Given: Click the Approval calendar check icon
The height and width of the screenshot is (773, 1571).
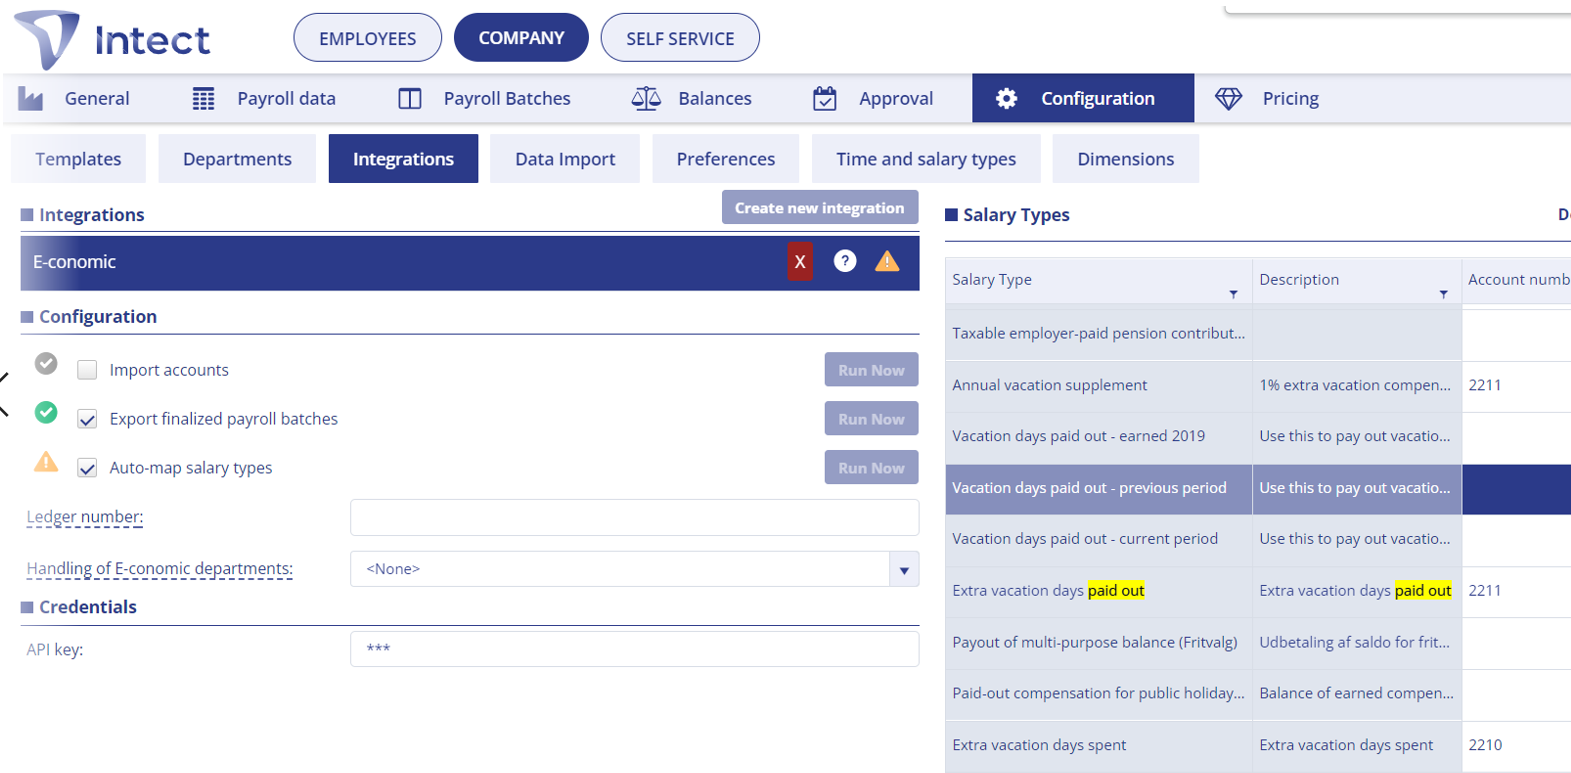Looking at the screenshot, I should (825, 99).
